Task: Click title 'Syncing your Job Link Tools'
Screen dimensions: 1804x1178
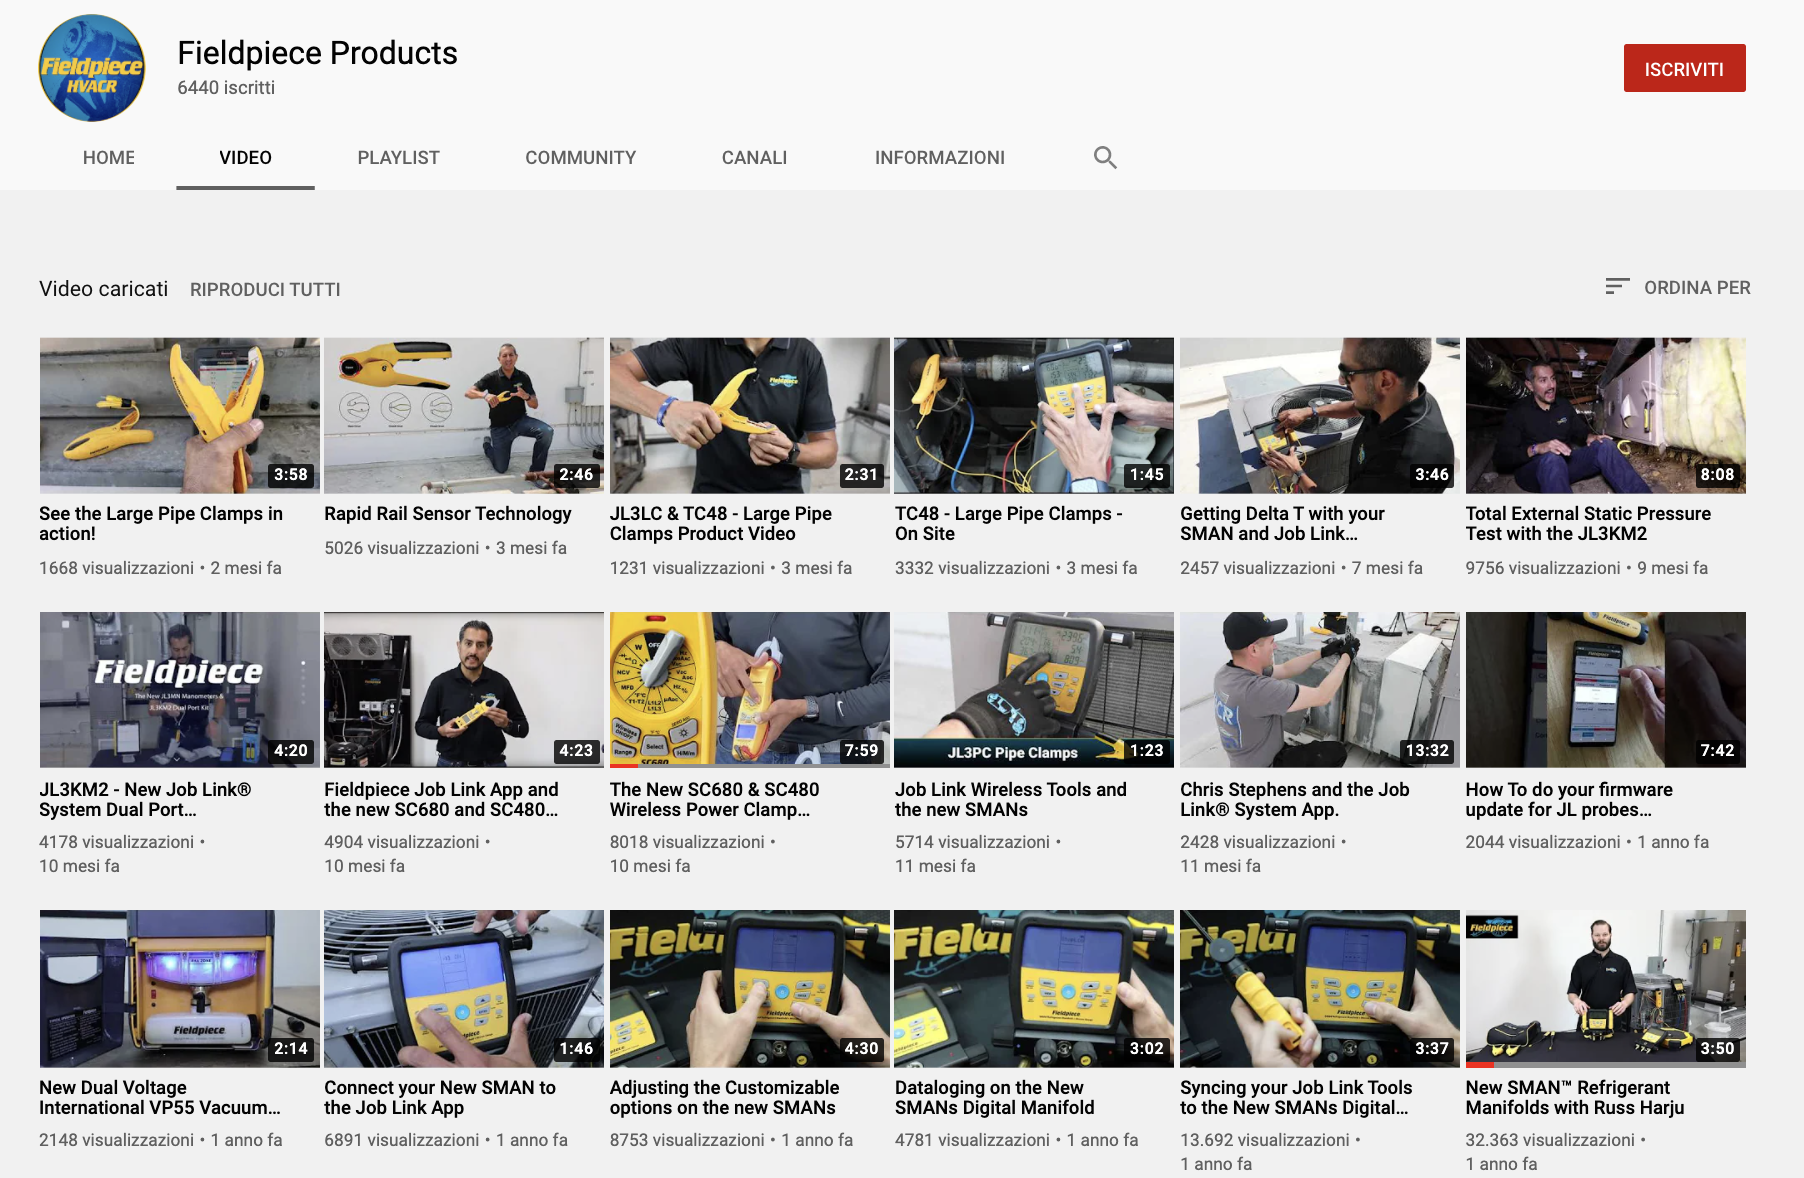Action: tap(1296, 1097)
